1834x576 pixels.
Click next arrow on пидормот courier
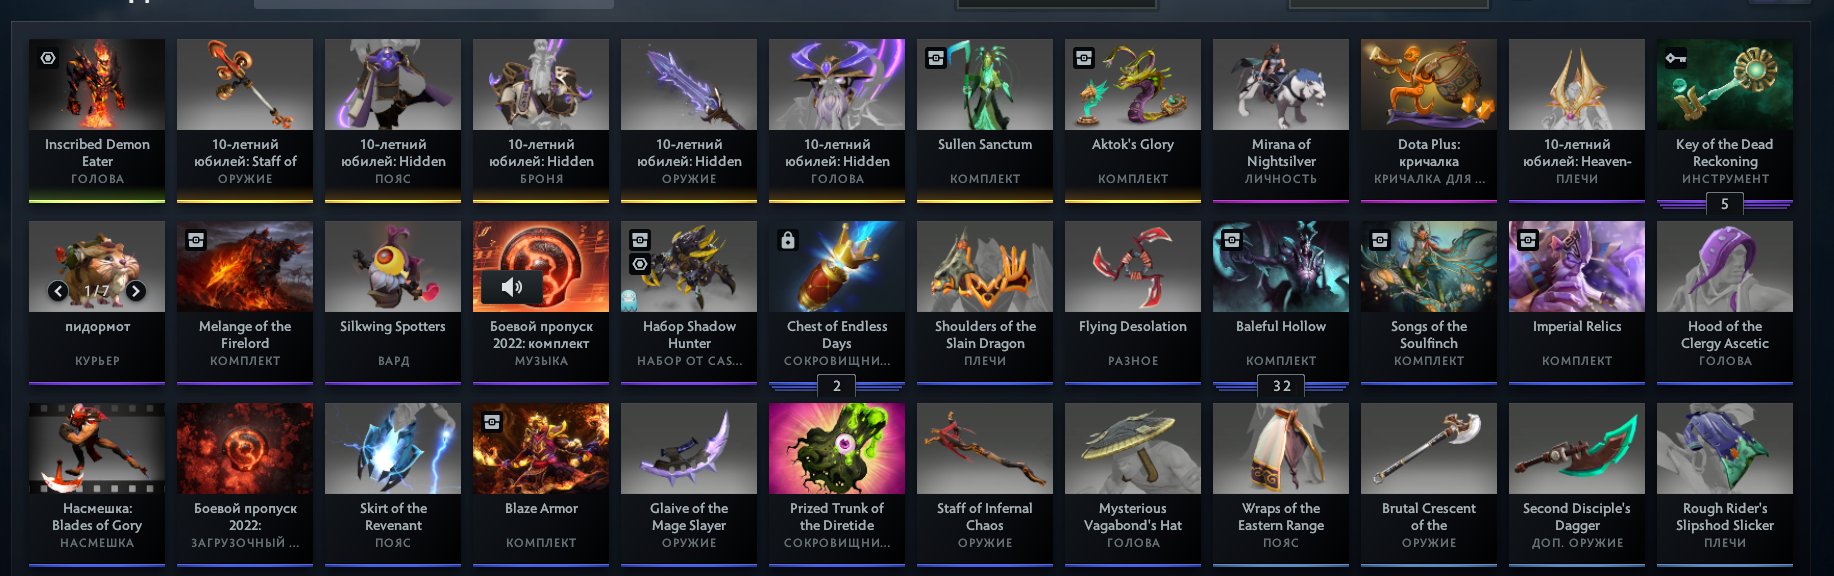[x=136, y=291]
